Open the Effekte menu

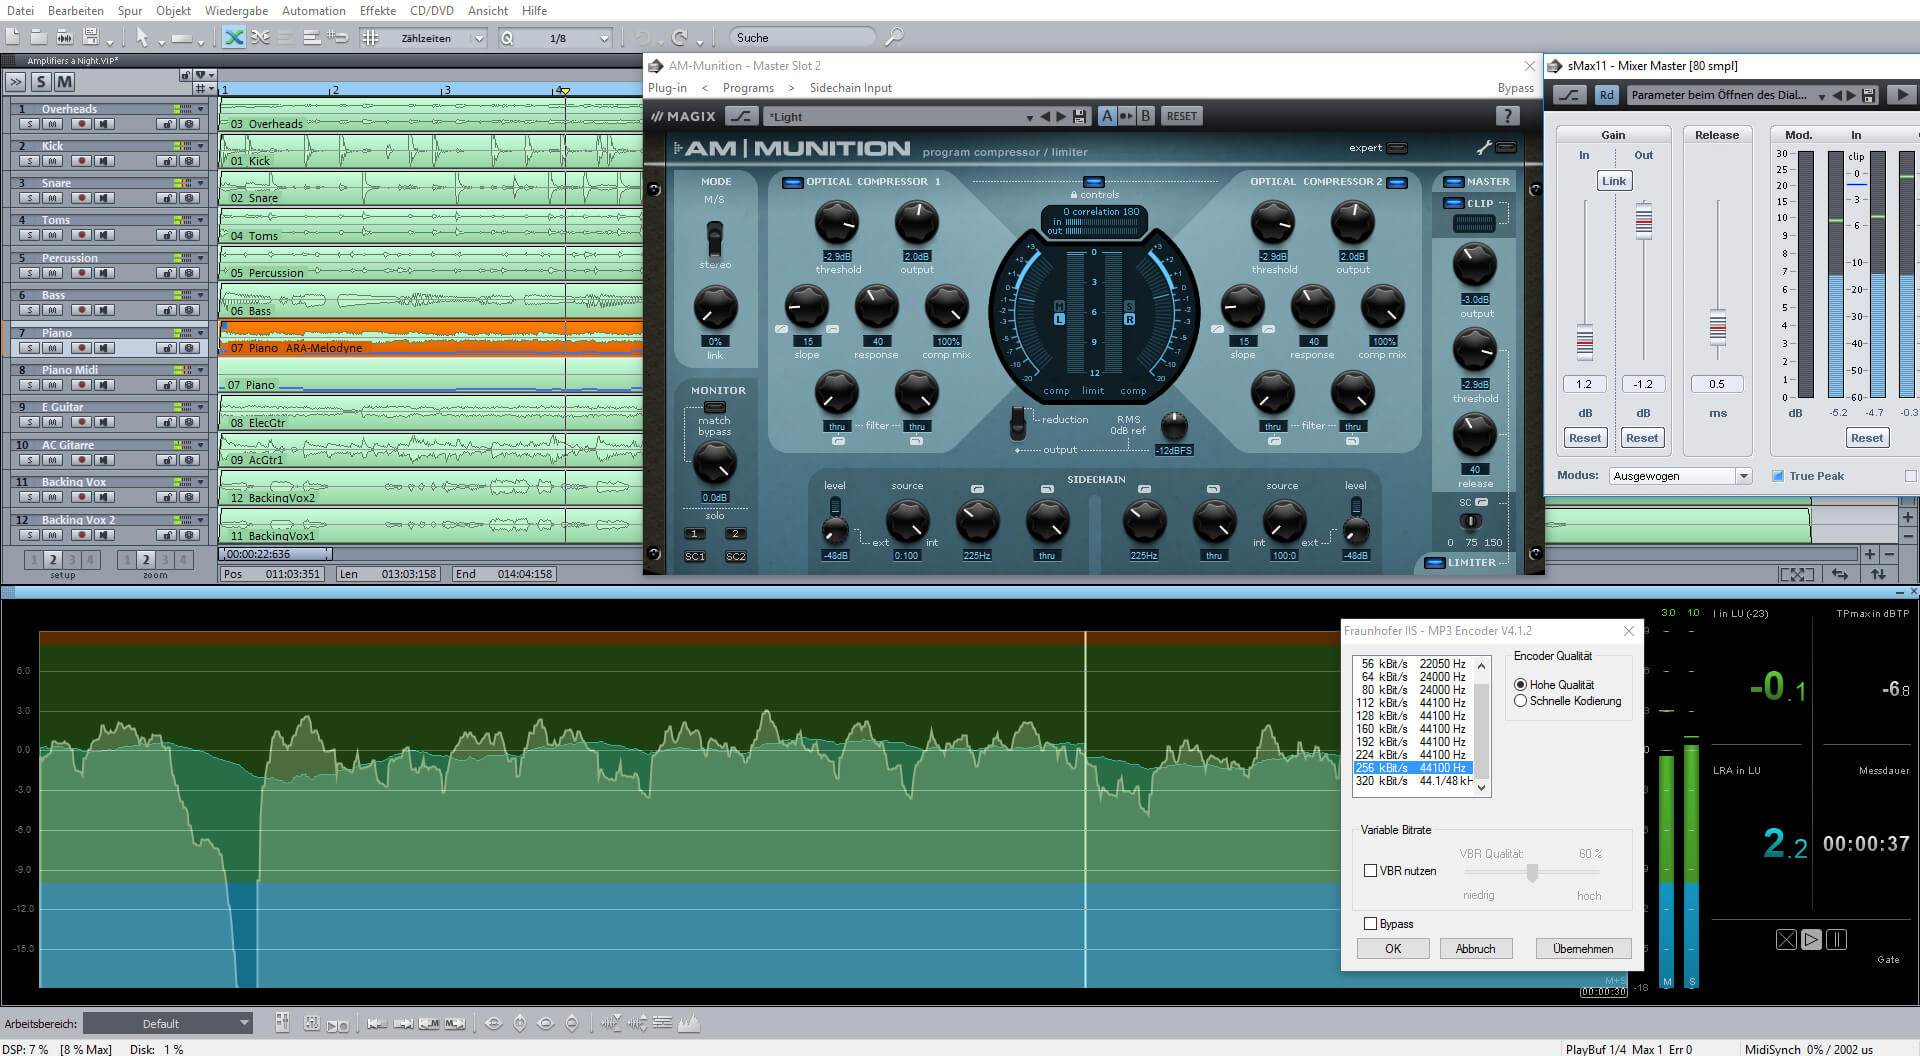(378, 11)
